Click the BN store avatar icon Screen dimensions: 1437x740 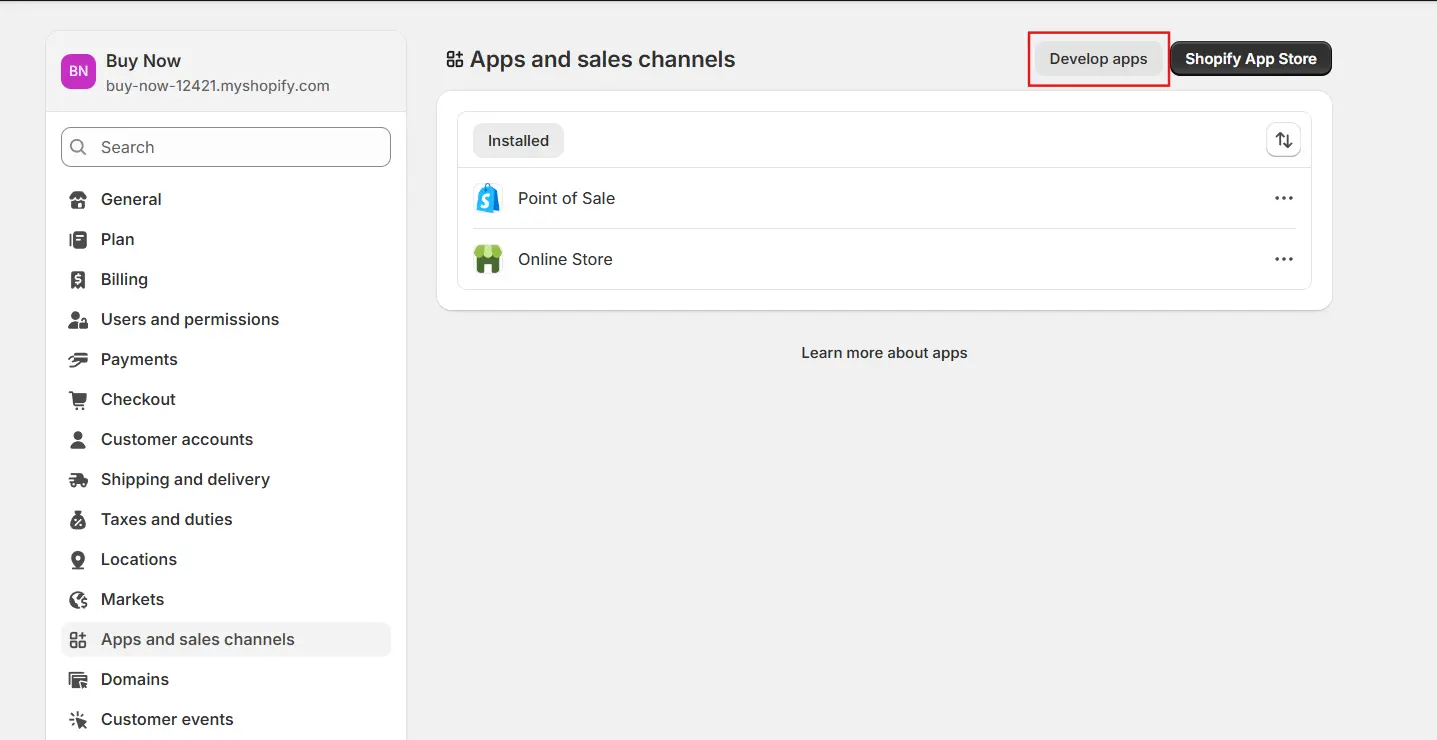click(x=78, y=72)
